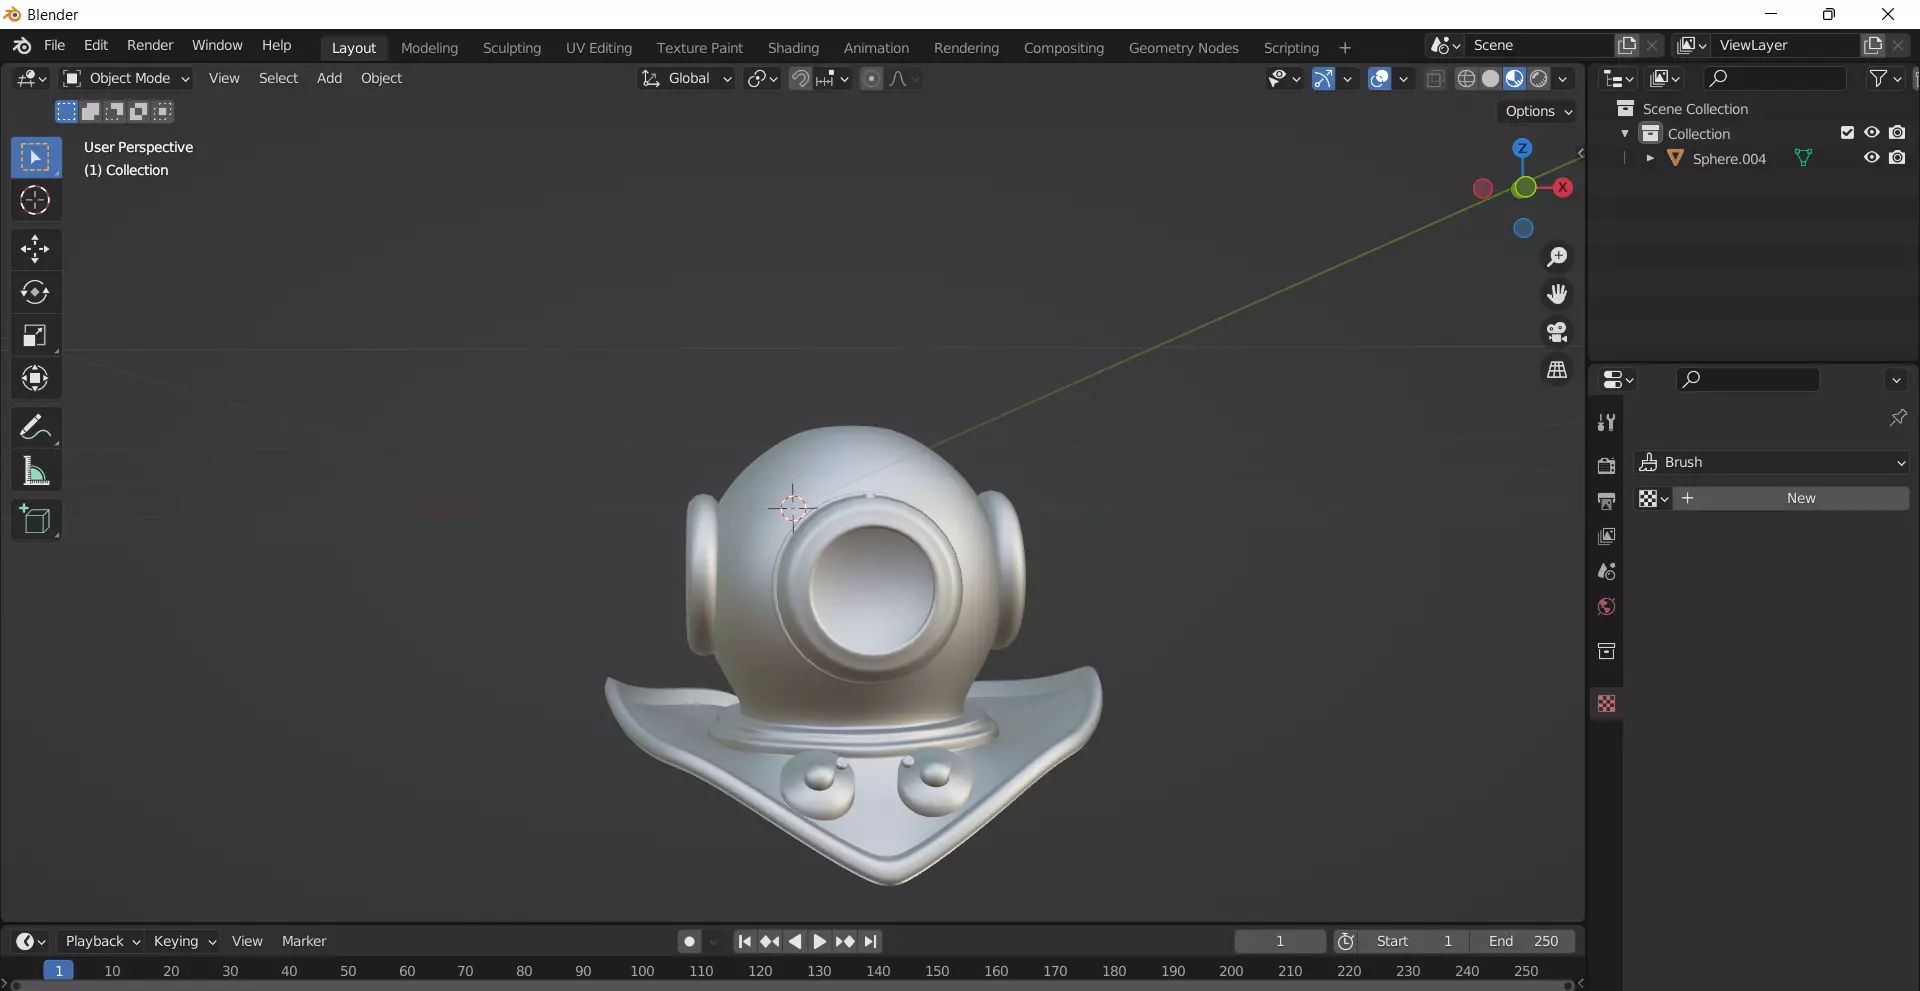Click the Start frame field
1920x991 pixels.
pos(1414,941)
